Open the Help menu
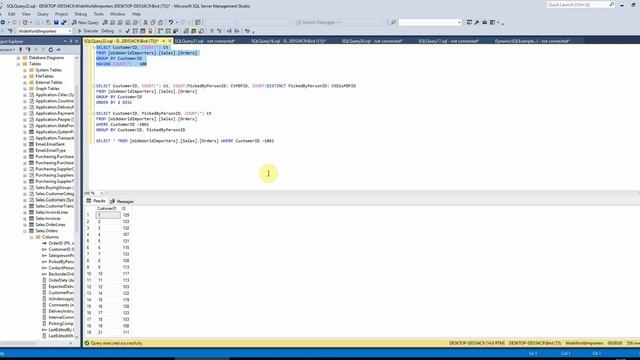 (136, 14)
